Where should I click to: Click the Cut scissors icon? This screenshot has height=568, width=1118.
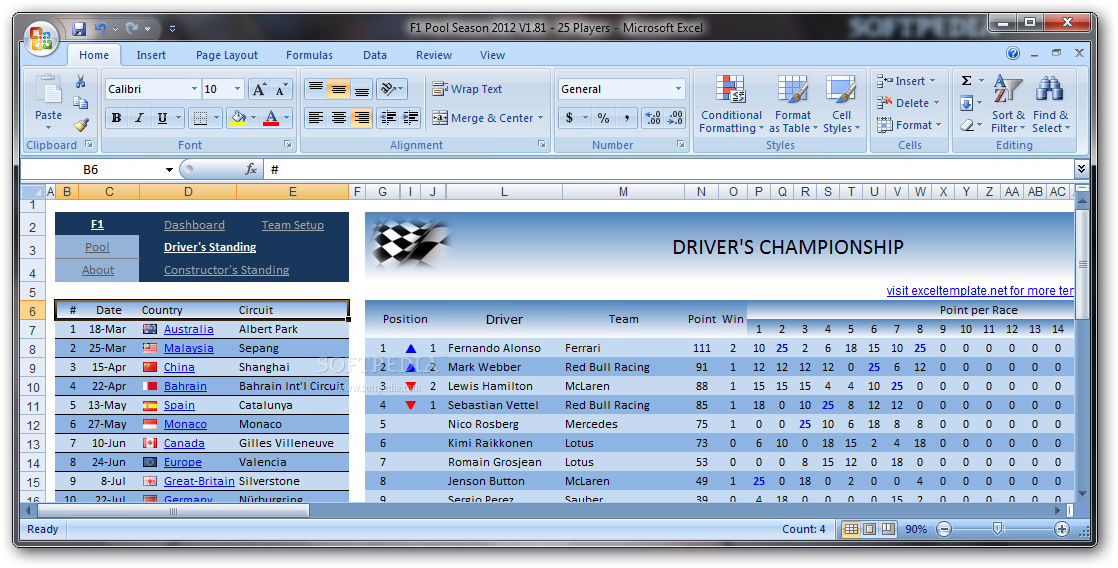coord(81,81)
